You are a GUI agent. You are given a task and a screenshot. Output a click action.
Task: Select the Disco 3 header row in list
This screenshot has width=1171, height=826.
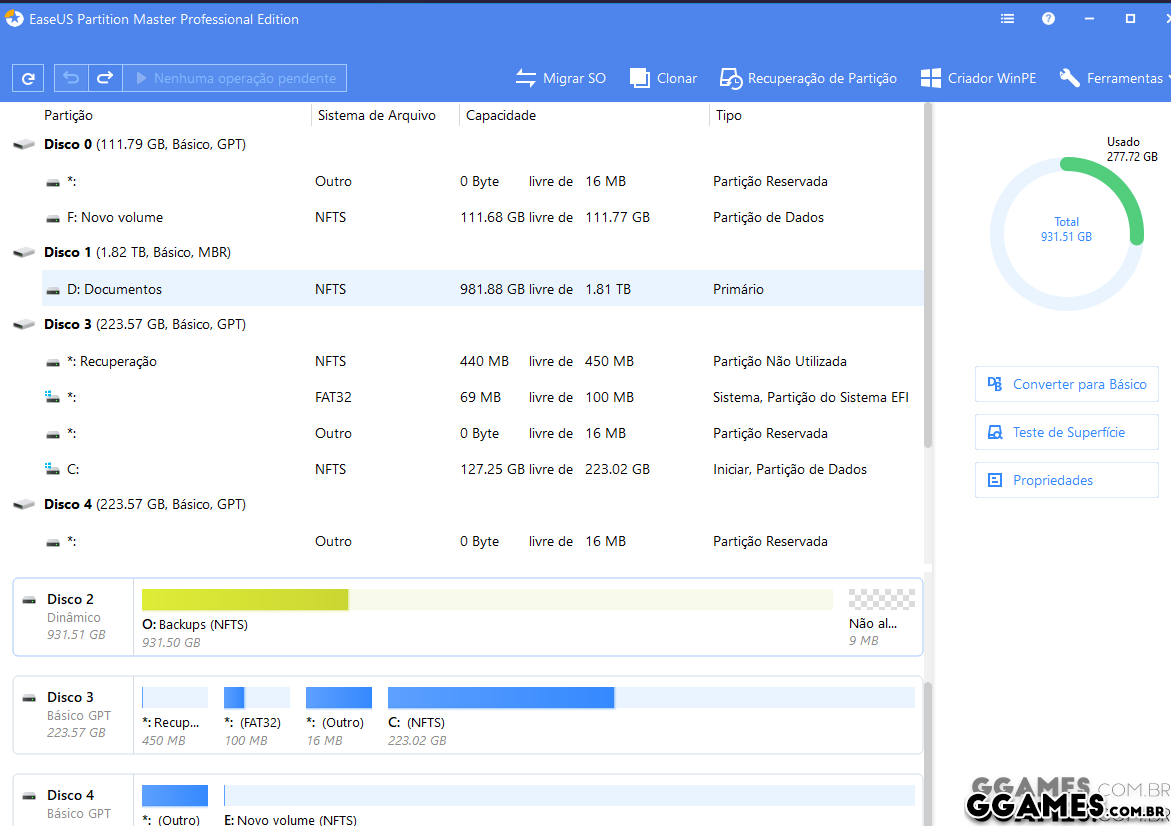click(x=144, y=324)
